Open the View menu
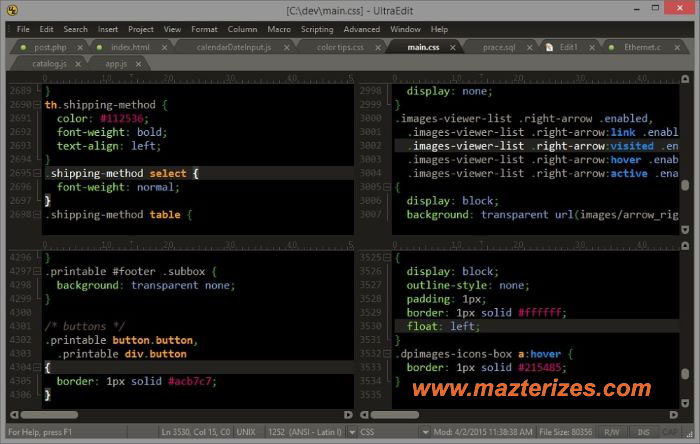Image resolution: width=700 pixels, height=444 pixels. tap(172, 29)
